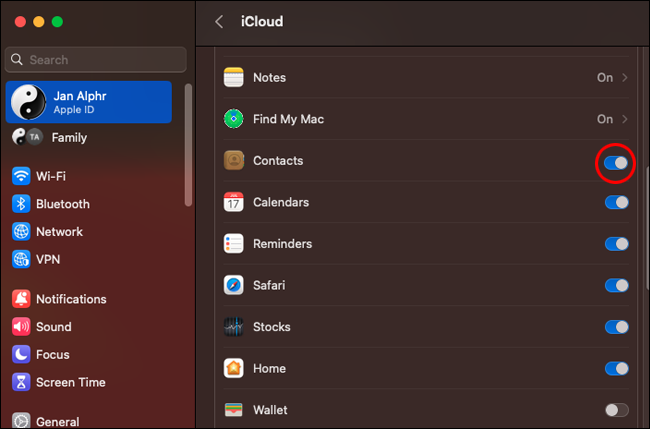650x429 pixels.
Task: Click the Sound speaker icon
Action: (21, 327)
